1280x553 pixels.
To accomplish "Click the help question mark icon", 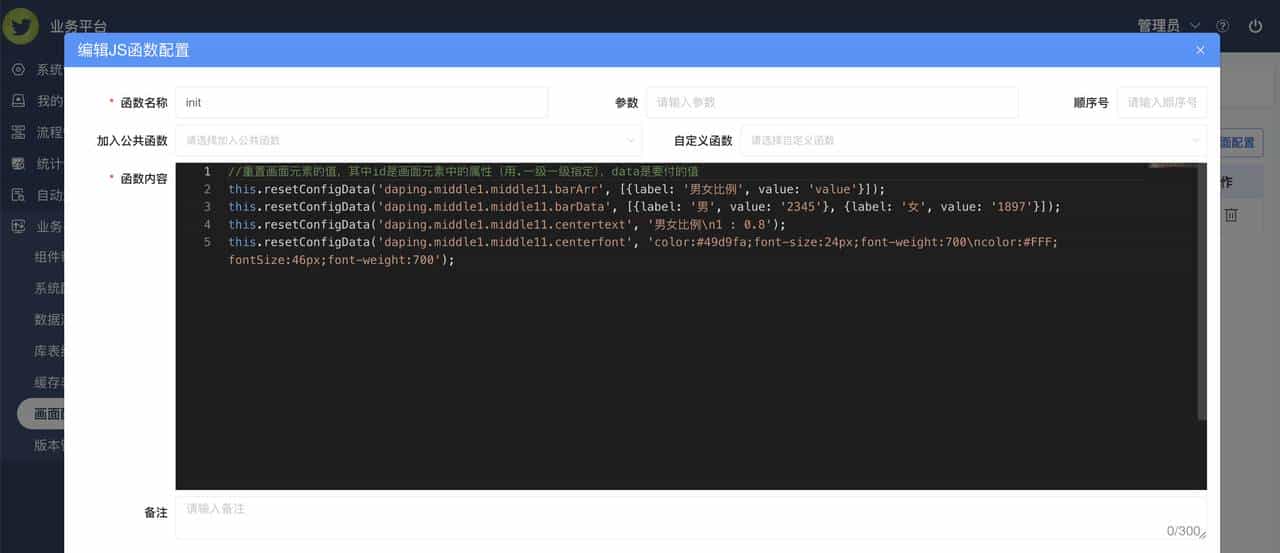I will coord(1223,26).
